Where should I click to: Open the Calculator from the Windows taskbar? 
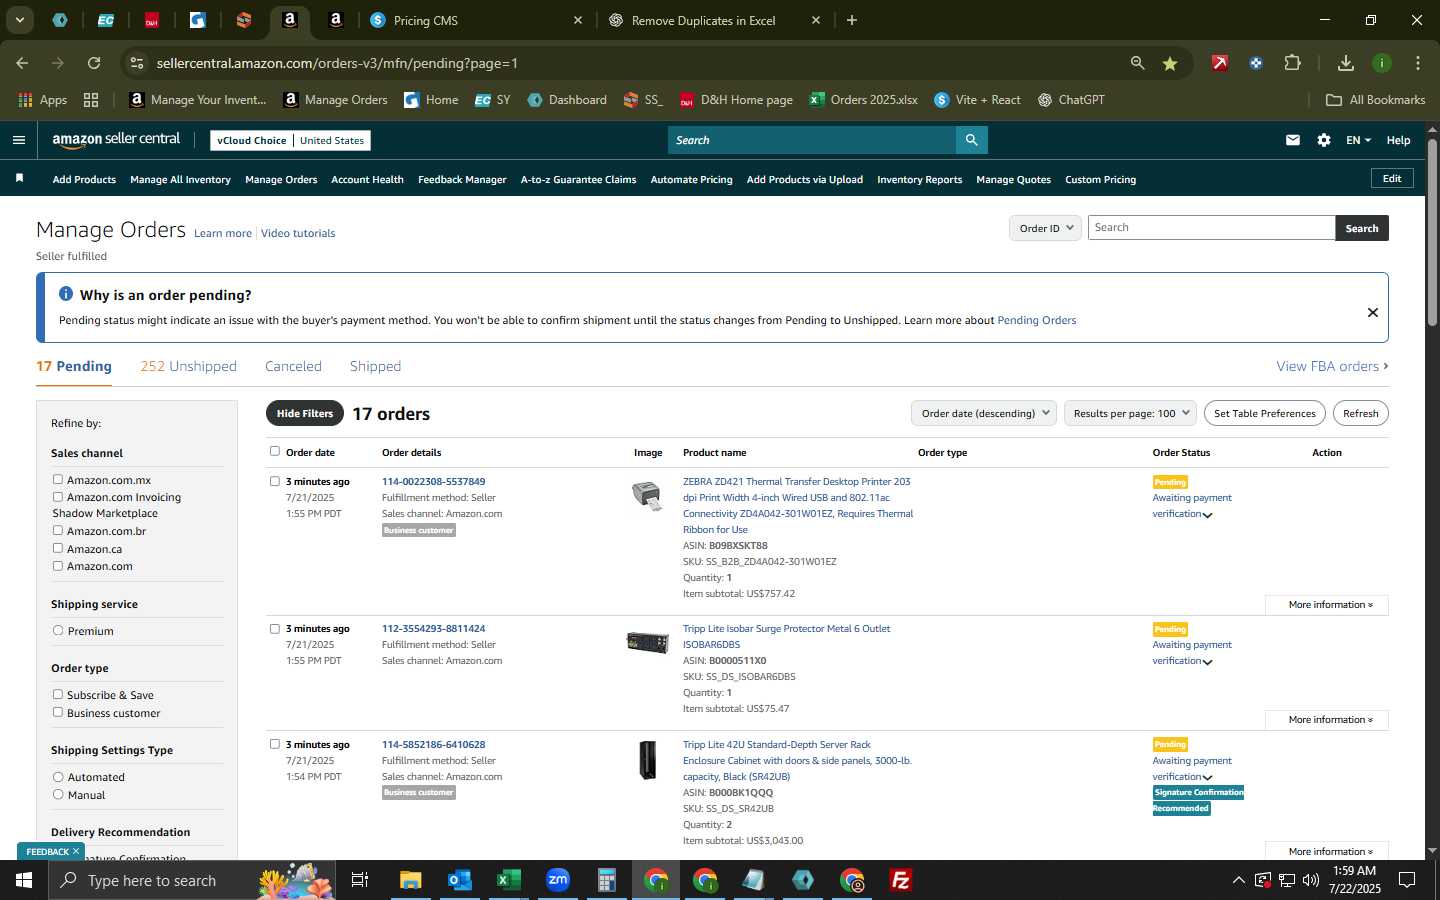pos(606,880)
